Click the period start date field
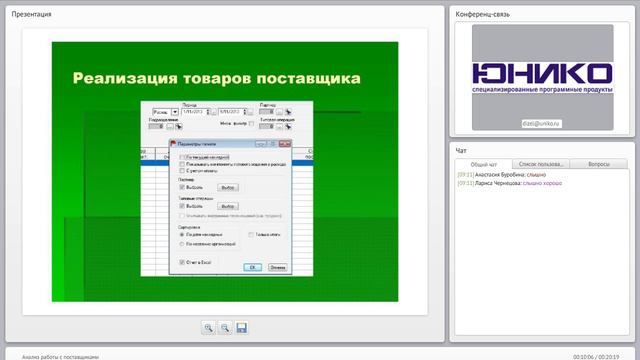This screenshot has width=640, height=360. coord(196,112)
